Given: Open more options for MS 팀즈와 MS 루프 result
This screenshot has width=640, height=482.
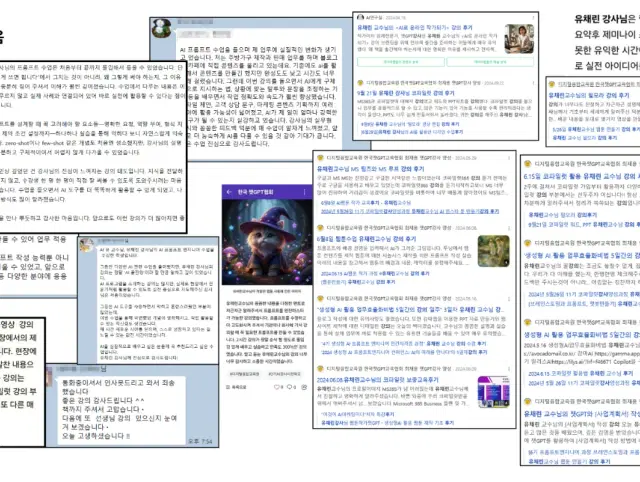Looking at the screenshot, I should (509, 158).
